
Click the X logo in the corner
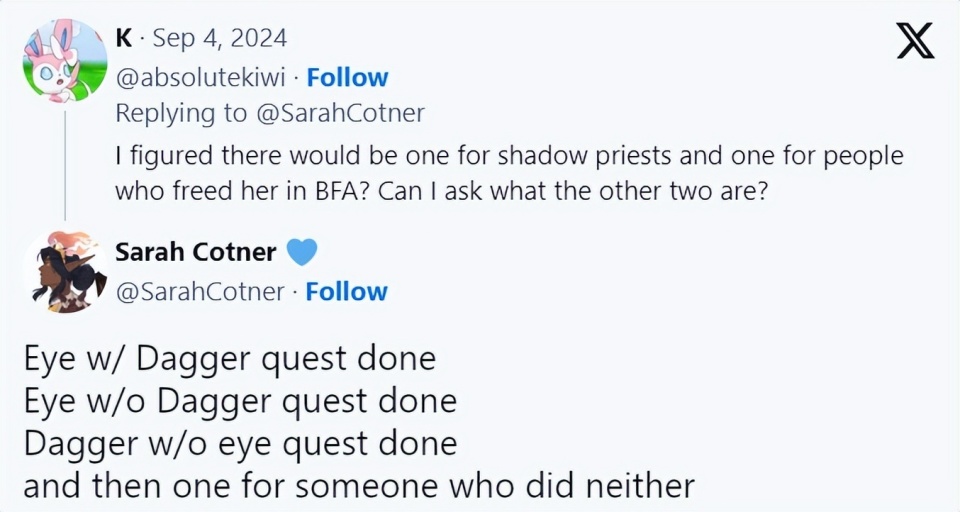tap(915, 40)
